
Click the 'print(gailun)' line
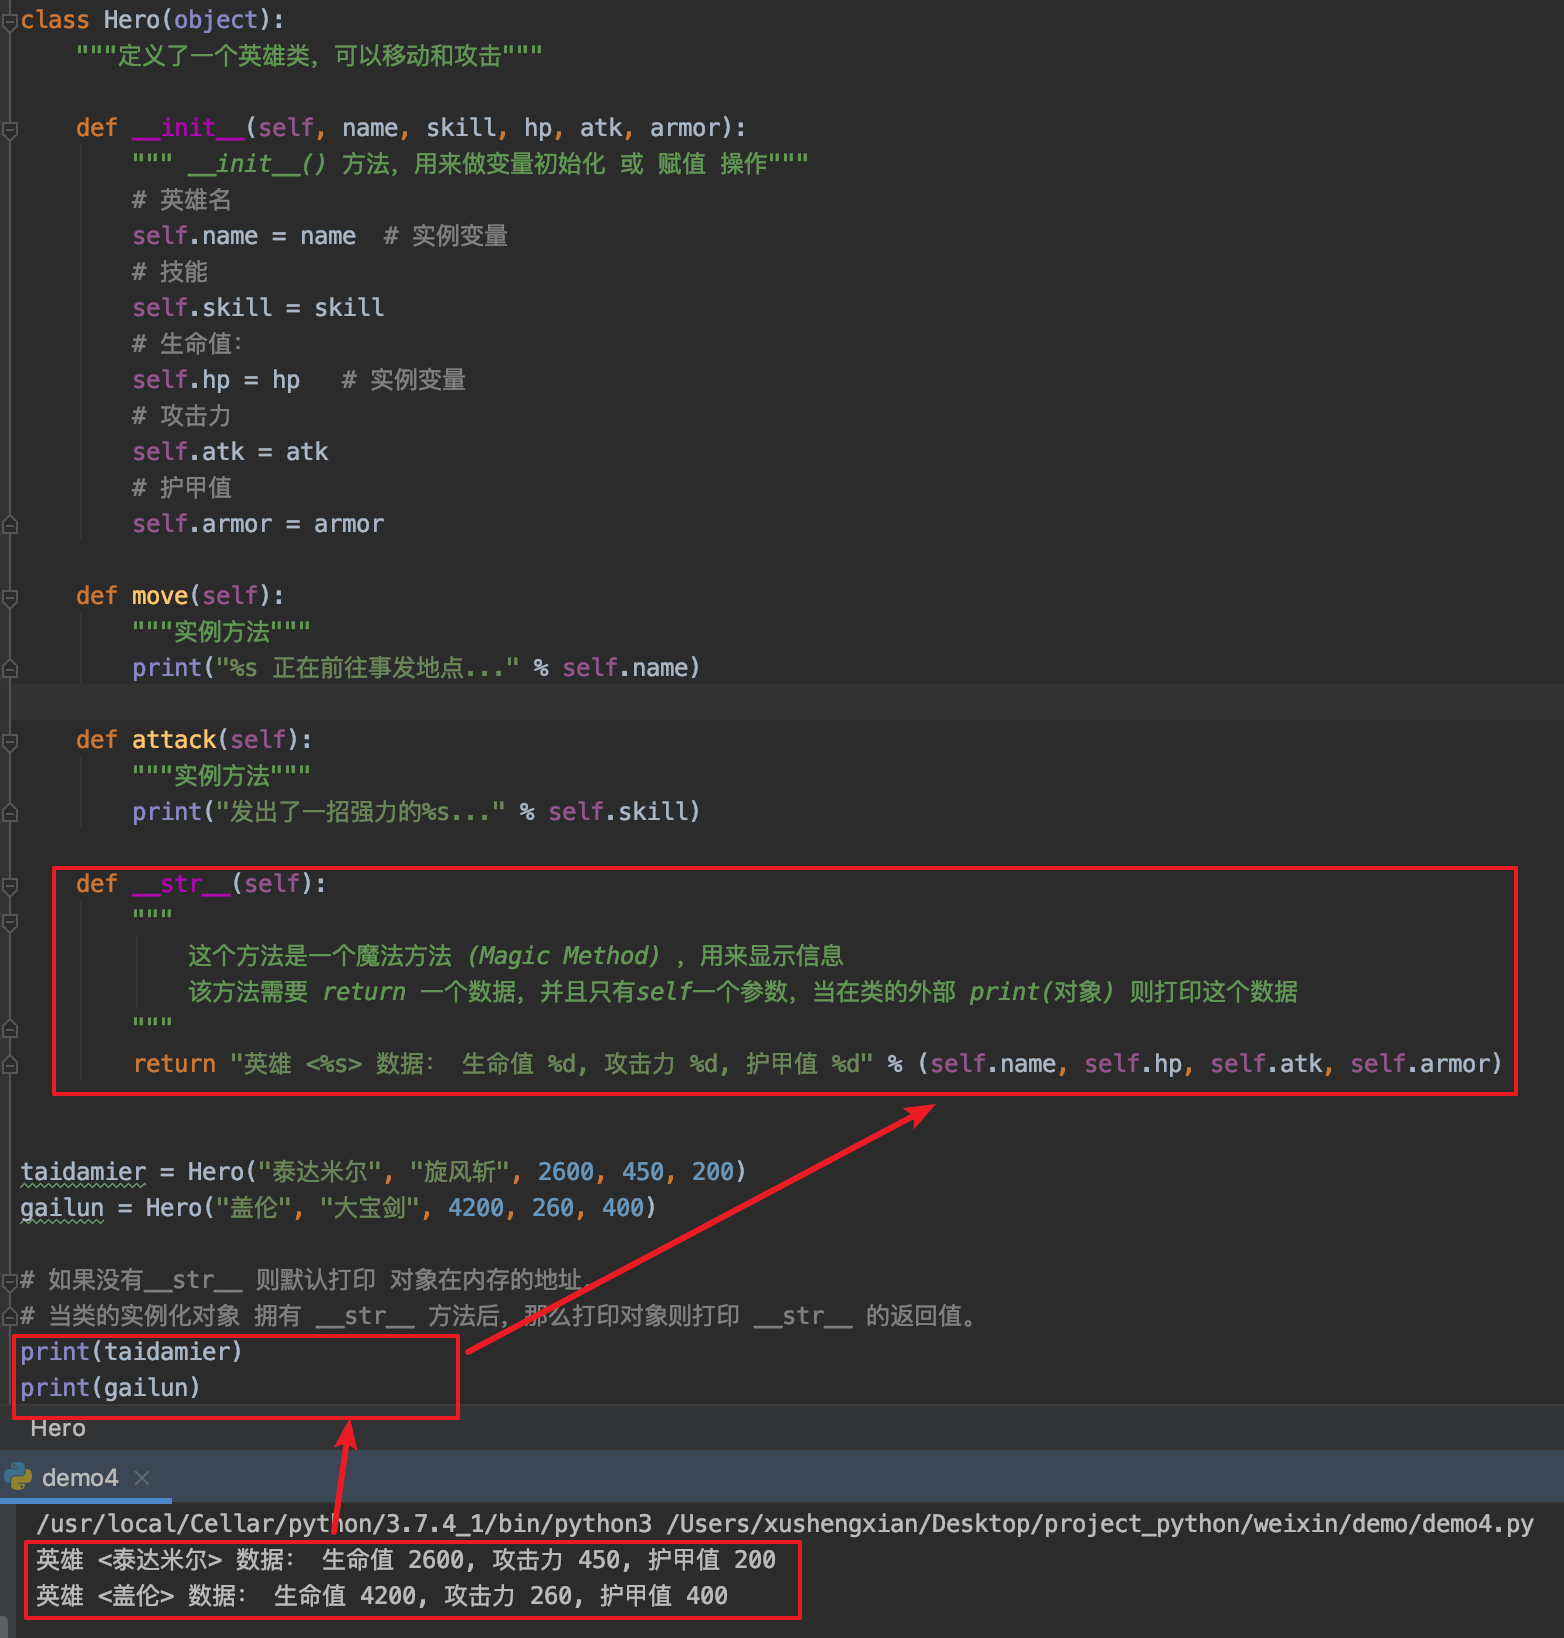(x=110, y=1388)
